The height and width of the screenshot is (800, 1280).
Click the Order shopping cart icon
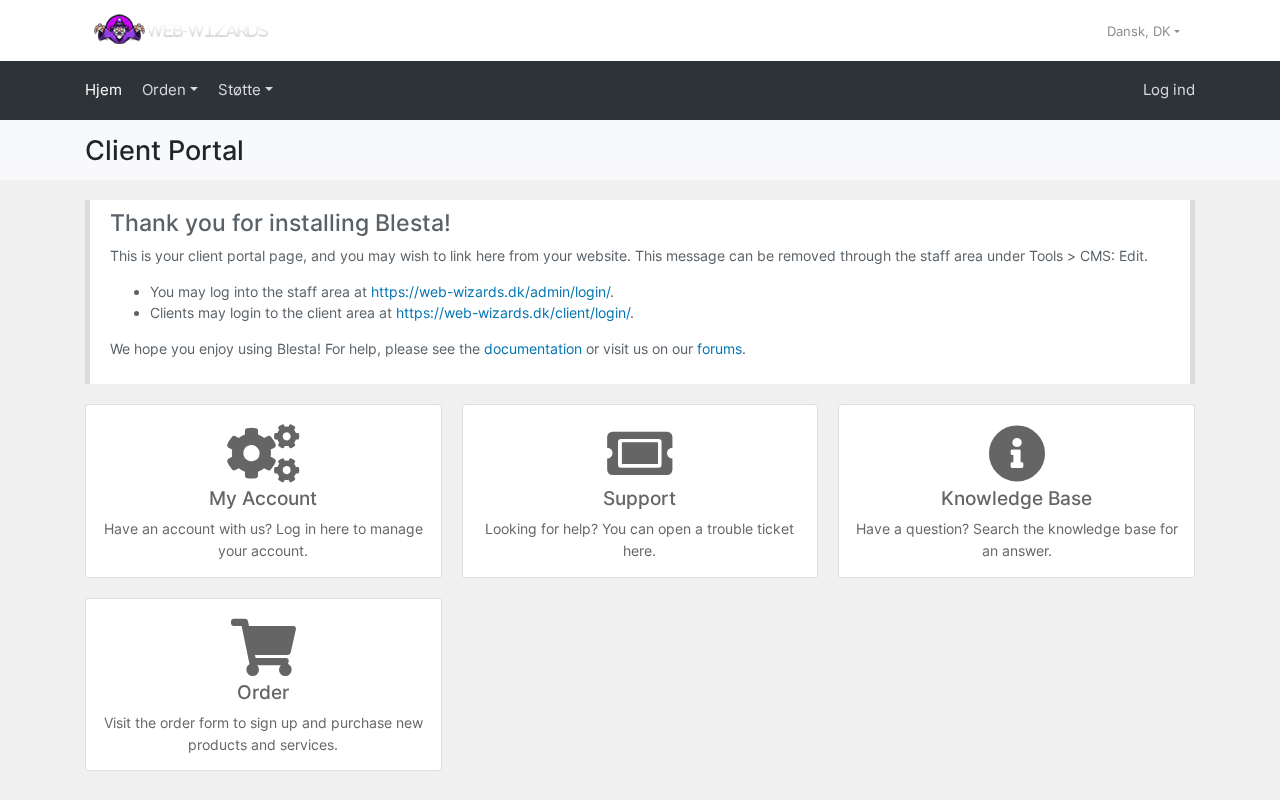coord(263,647)
